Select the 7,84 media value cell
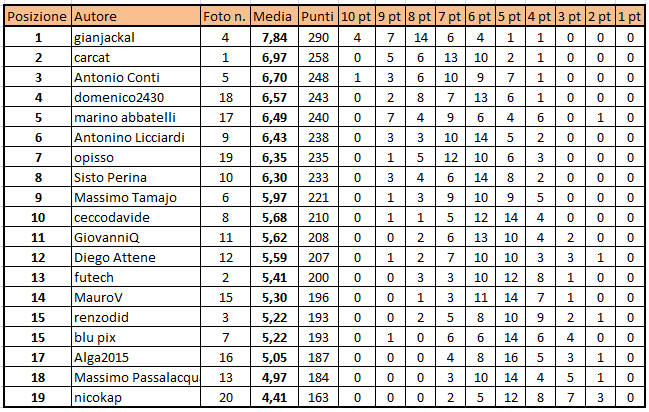 pyautogui.click(x=274, y=38)
